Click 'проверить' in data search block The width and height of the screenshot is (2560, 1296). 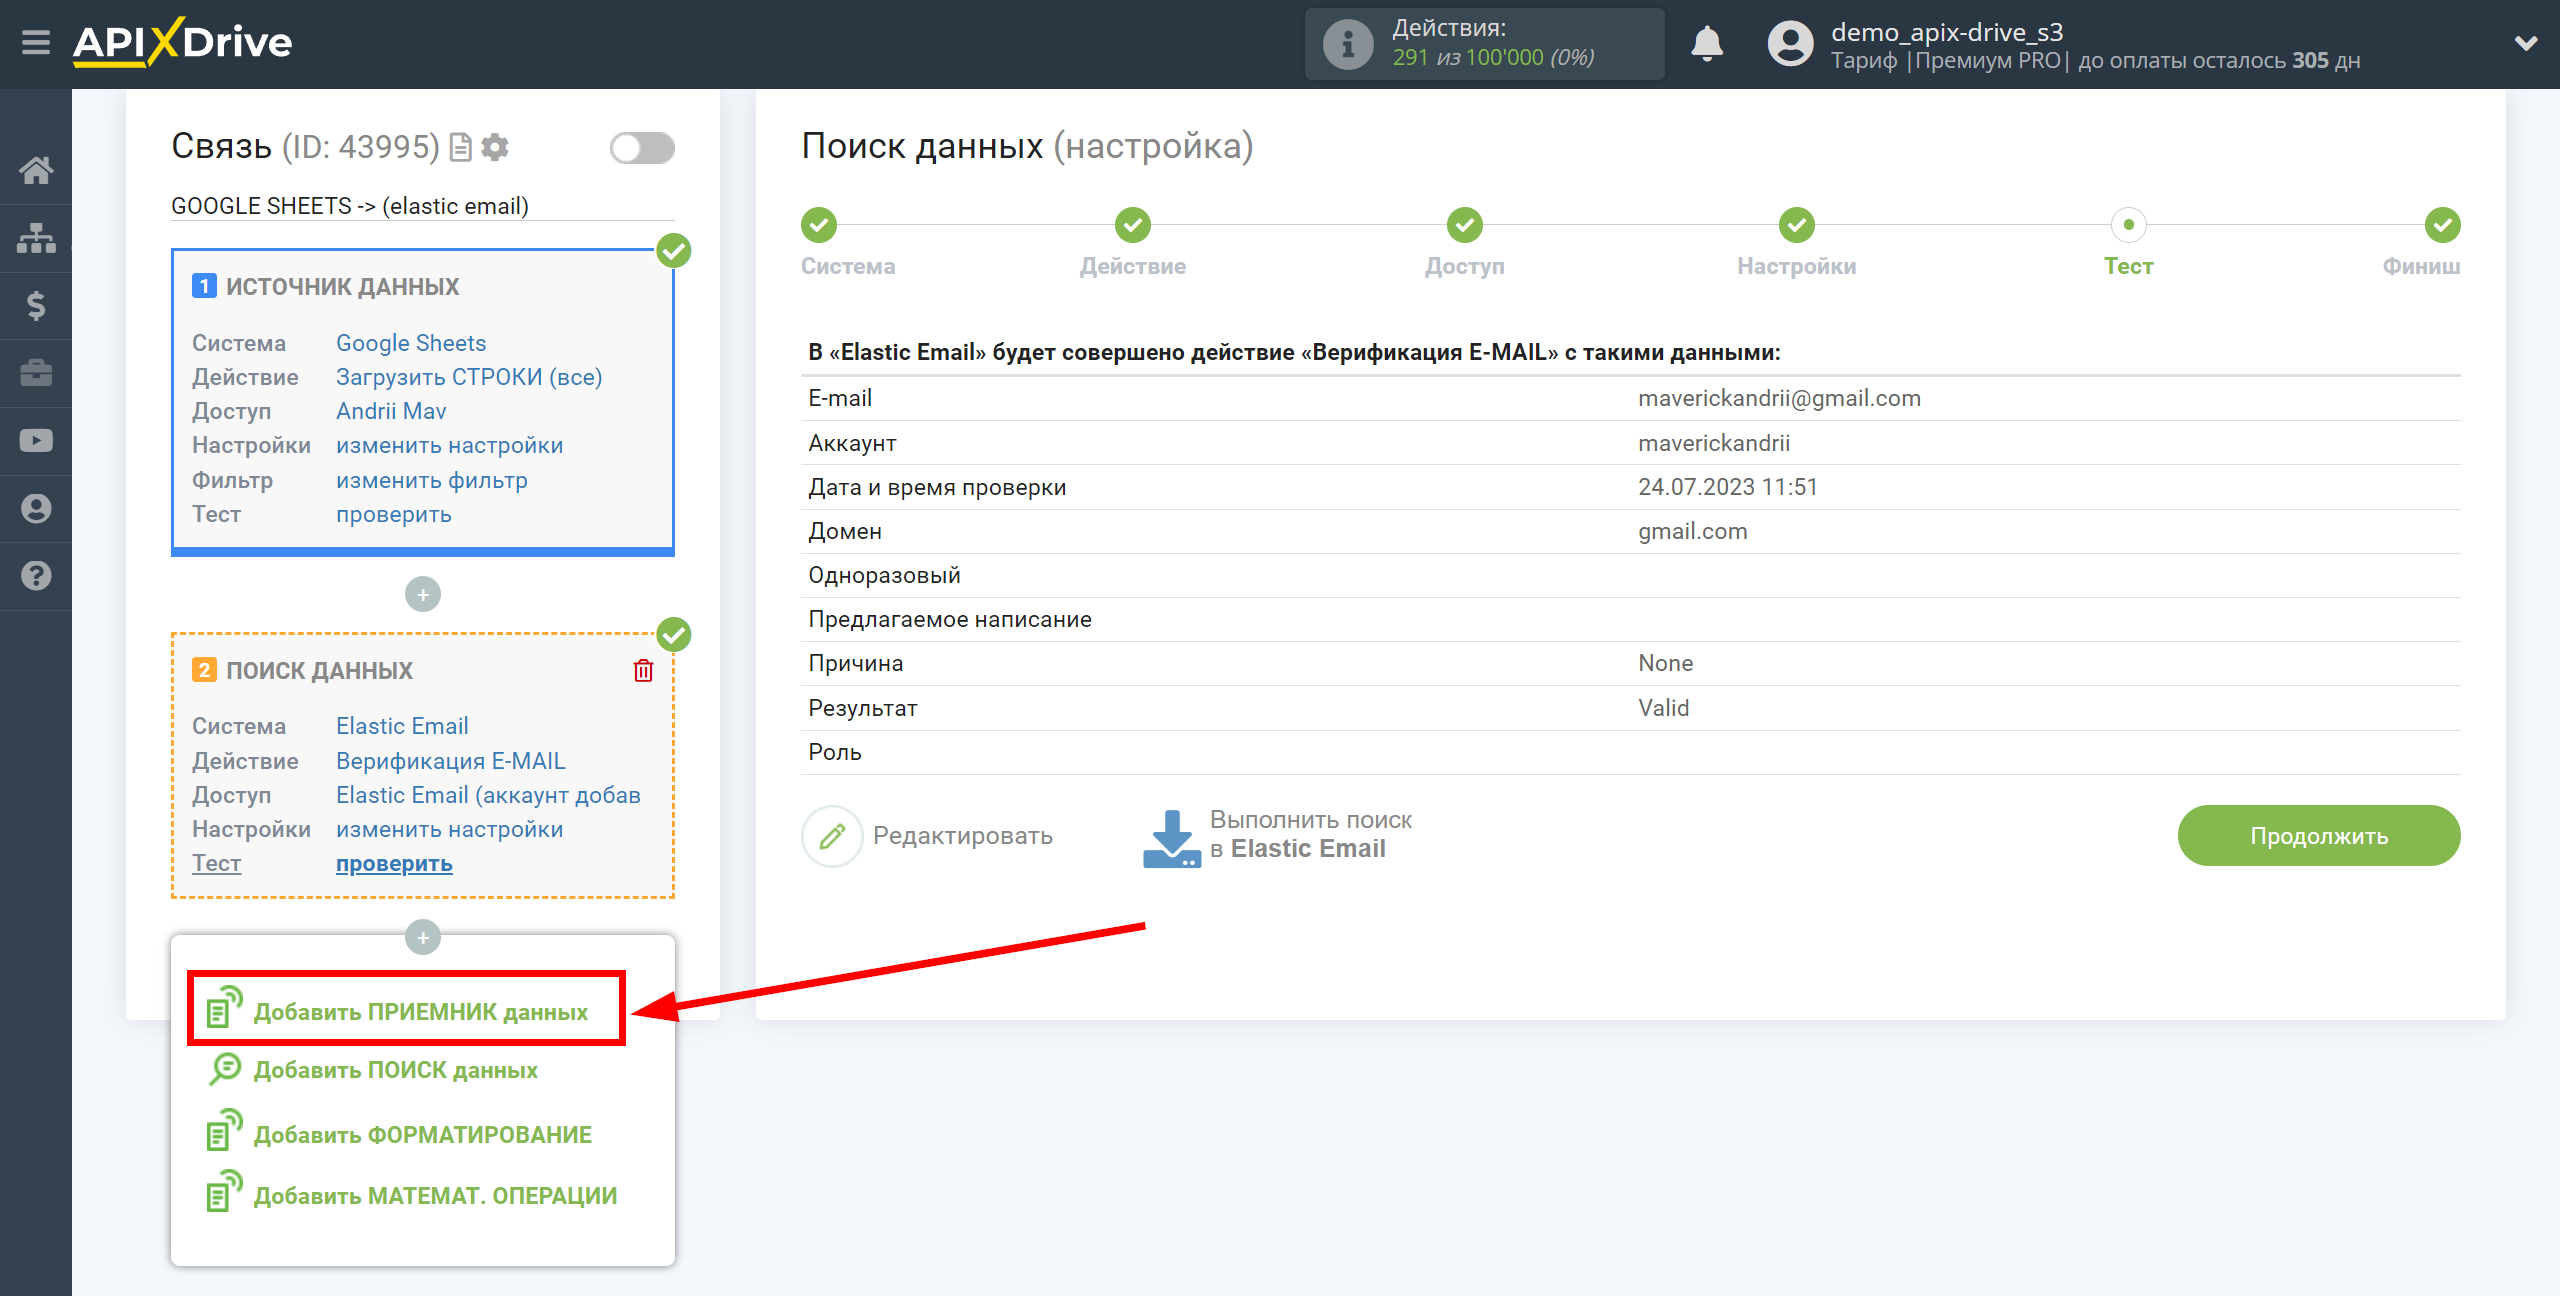394,863
